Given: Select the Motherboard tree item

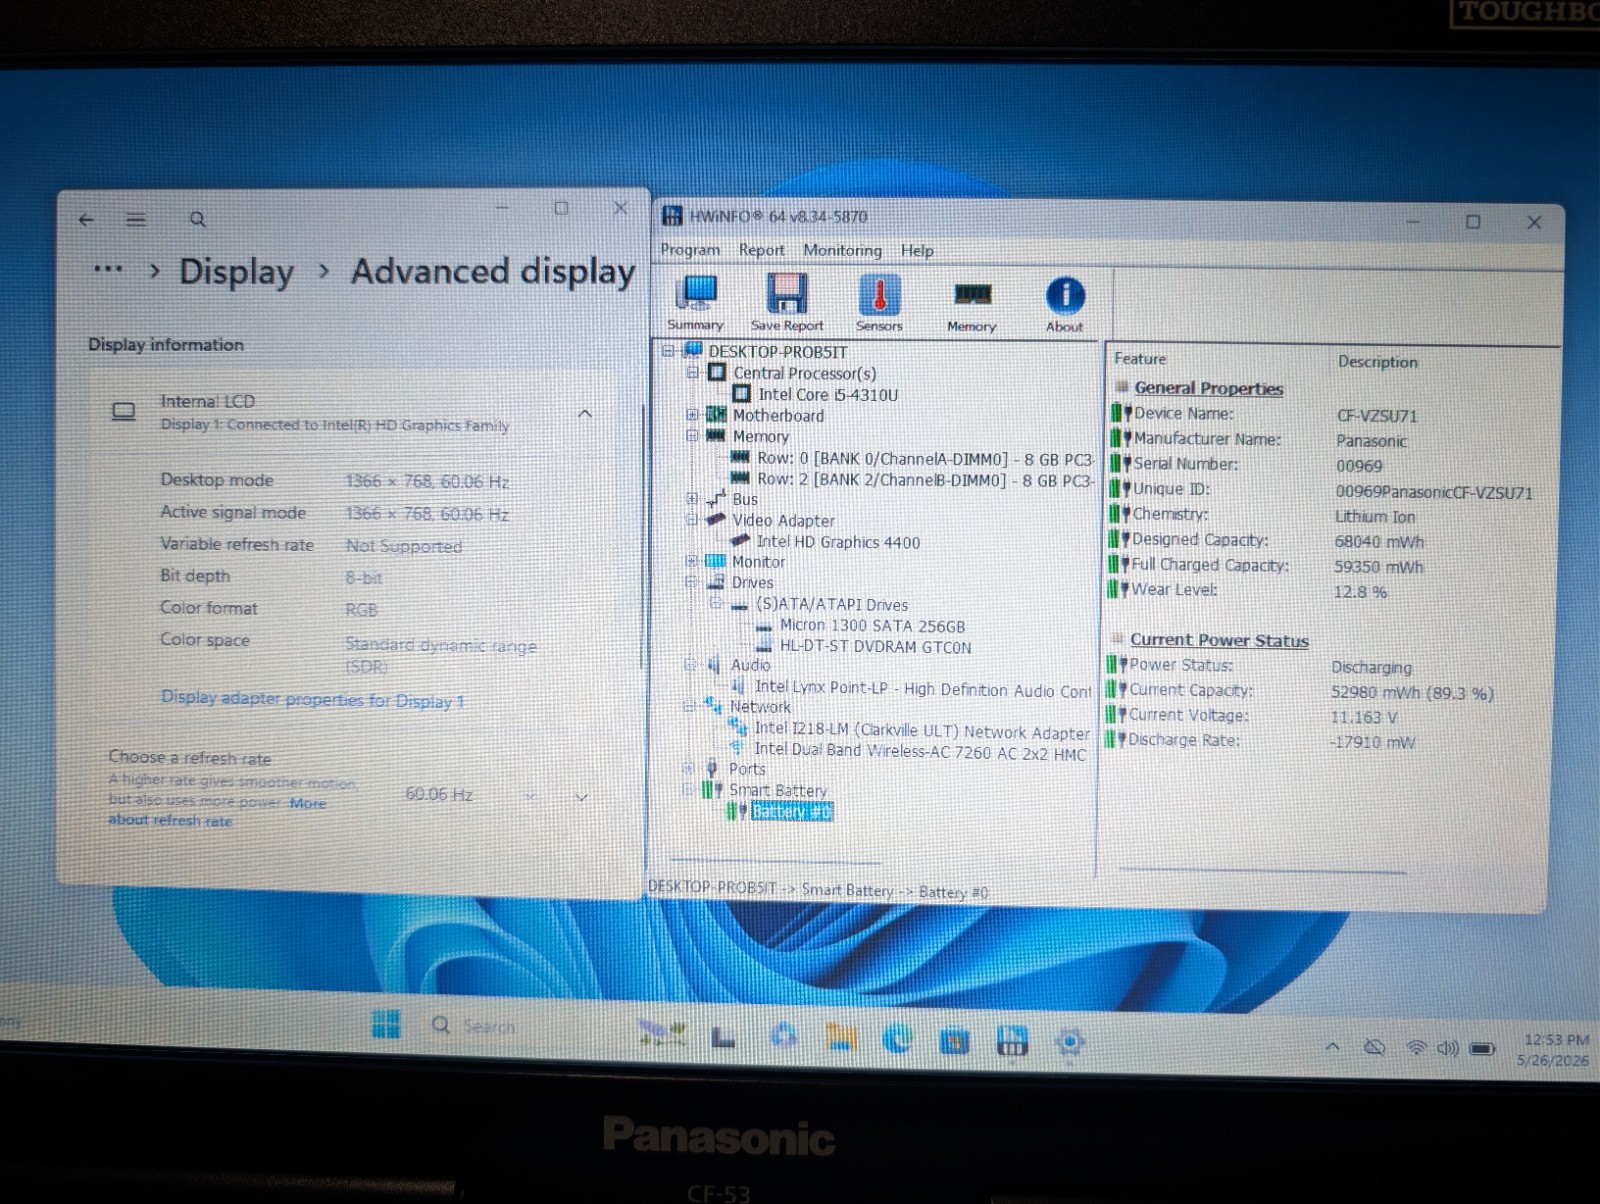Looking at the screenshot, I should click(778, 416).
